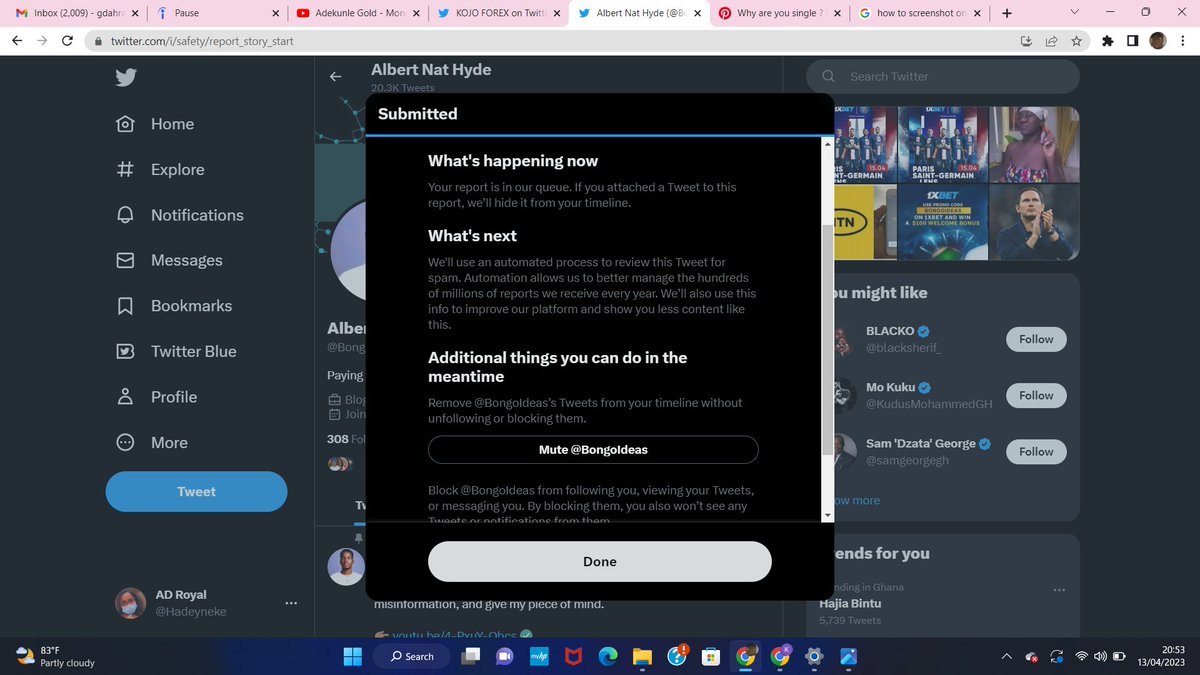Image resolution: width=1200 pixels, height=675 pixels.
Task: Click the install app icon in address bar
Action: pos(1026,41)
